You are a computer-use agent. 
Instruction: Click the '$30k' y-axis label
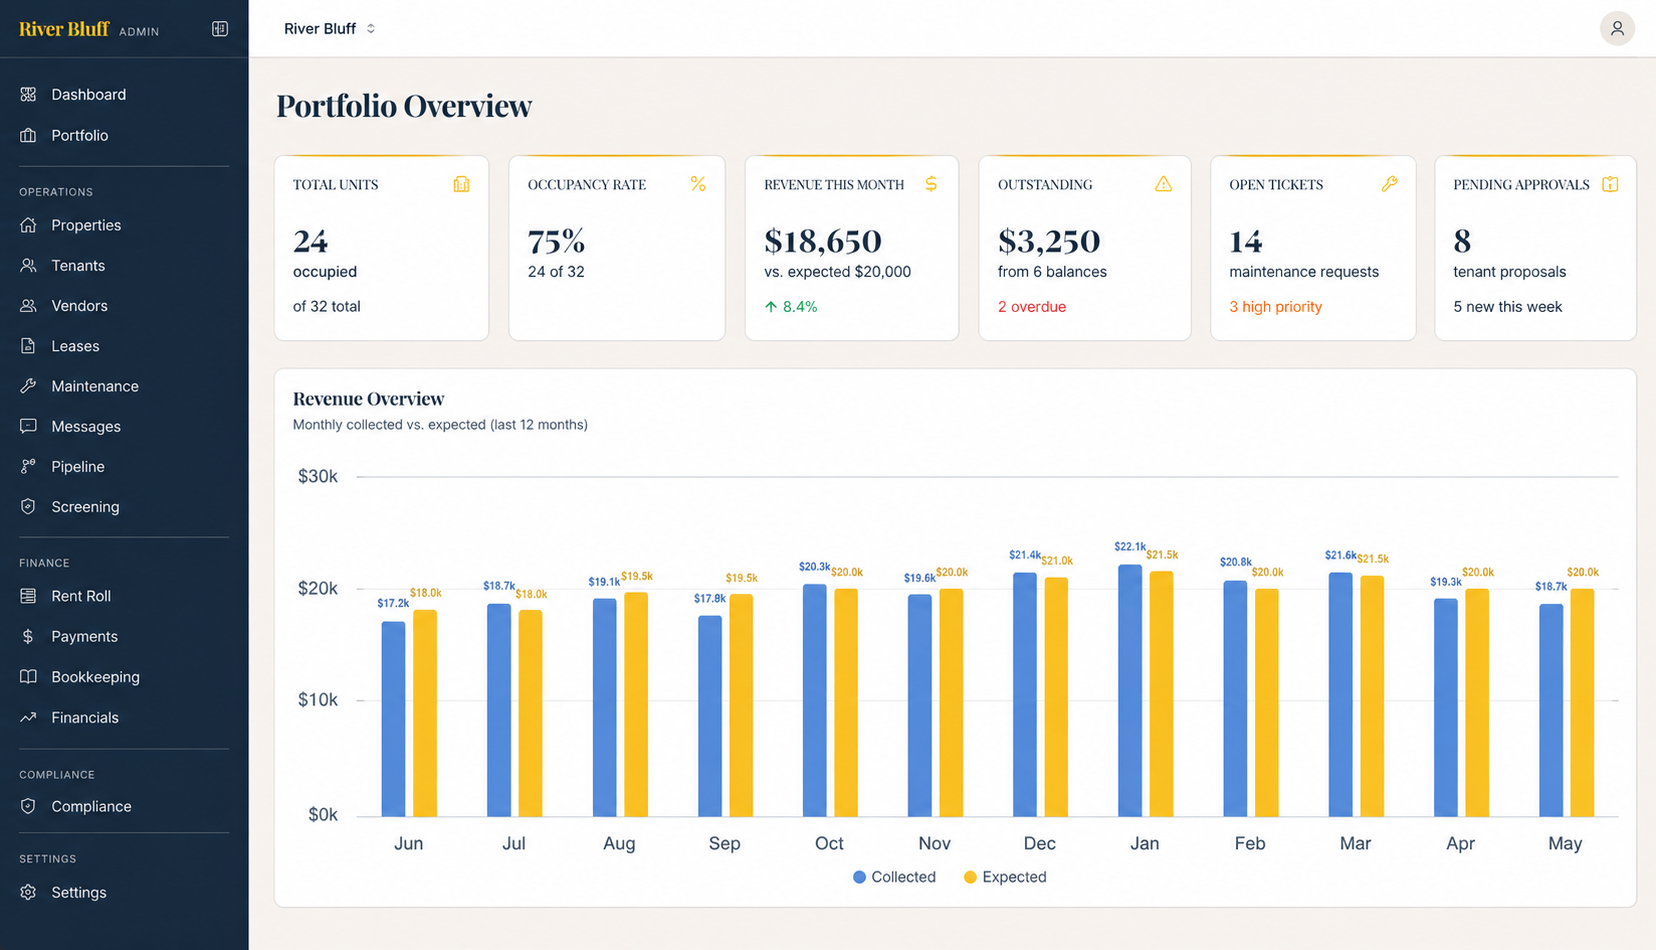coord(318,476)
